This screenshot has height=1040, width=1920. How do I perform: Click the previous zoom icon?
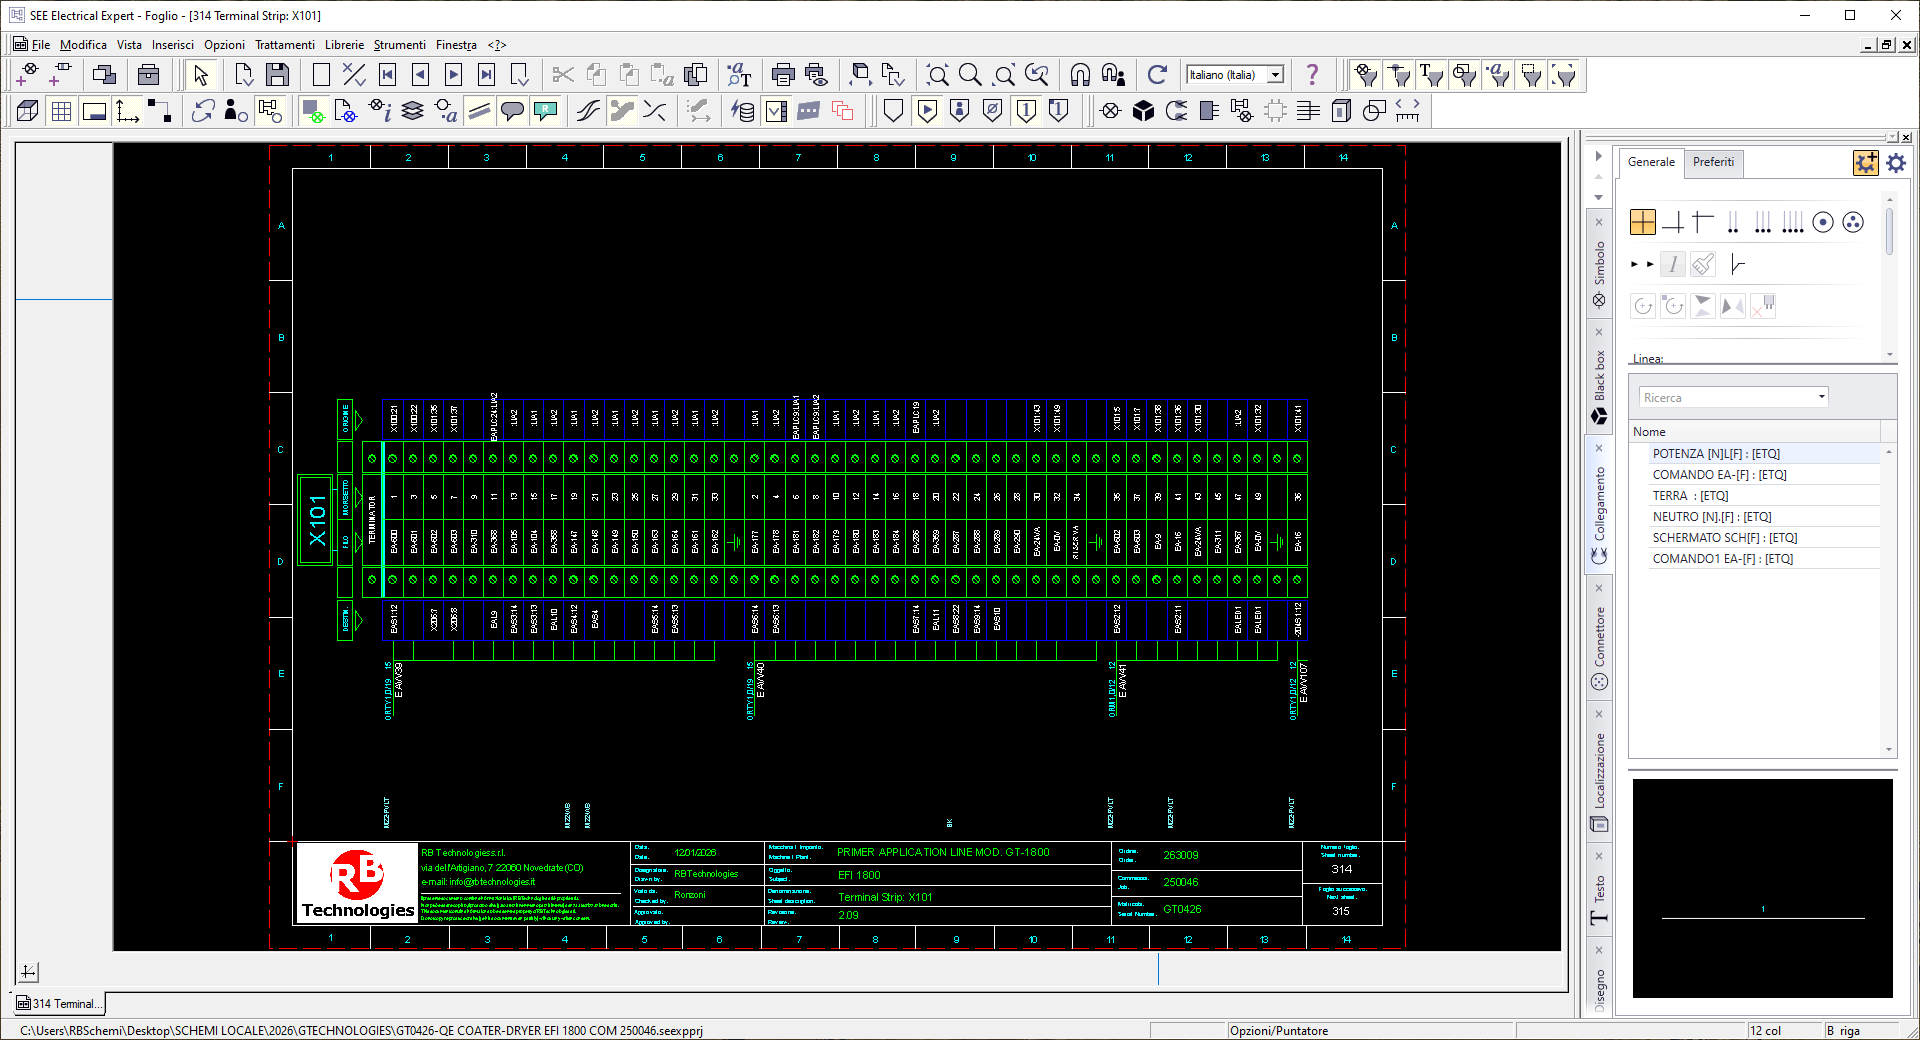coord(1037,75)
